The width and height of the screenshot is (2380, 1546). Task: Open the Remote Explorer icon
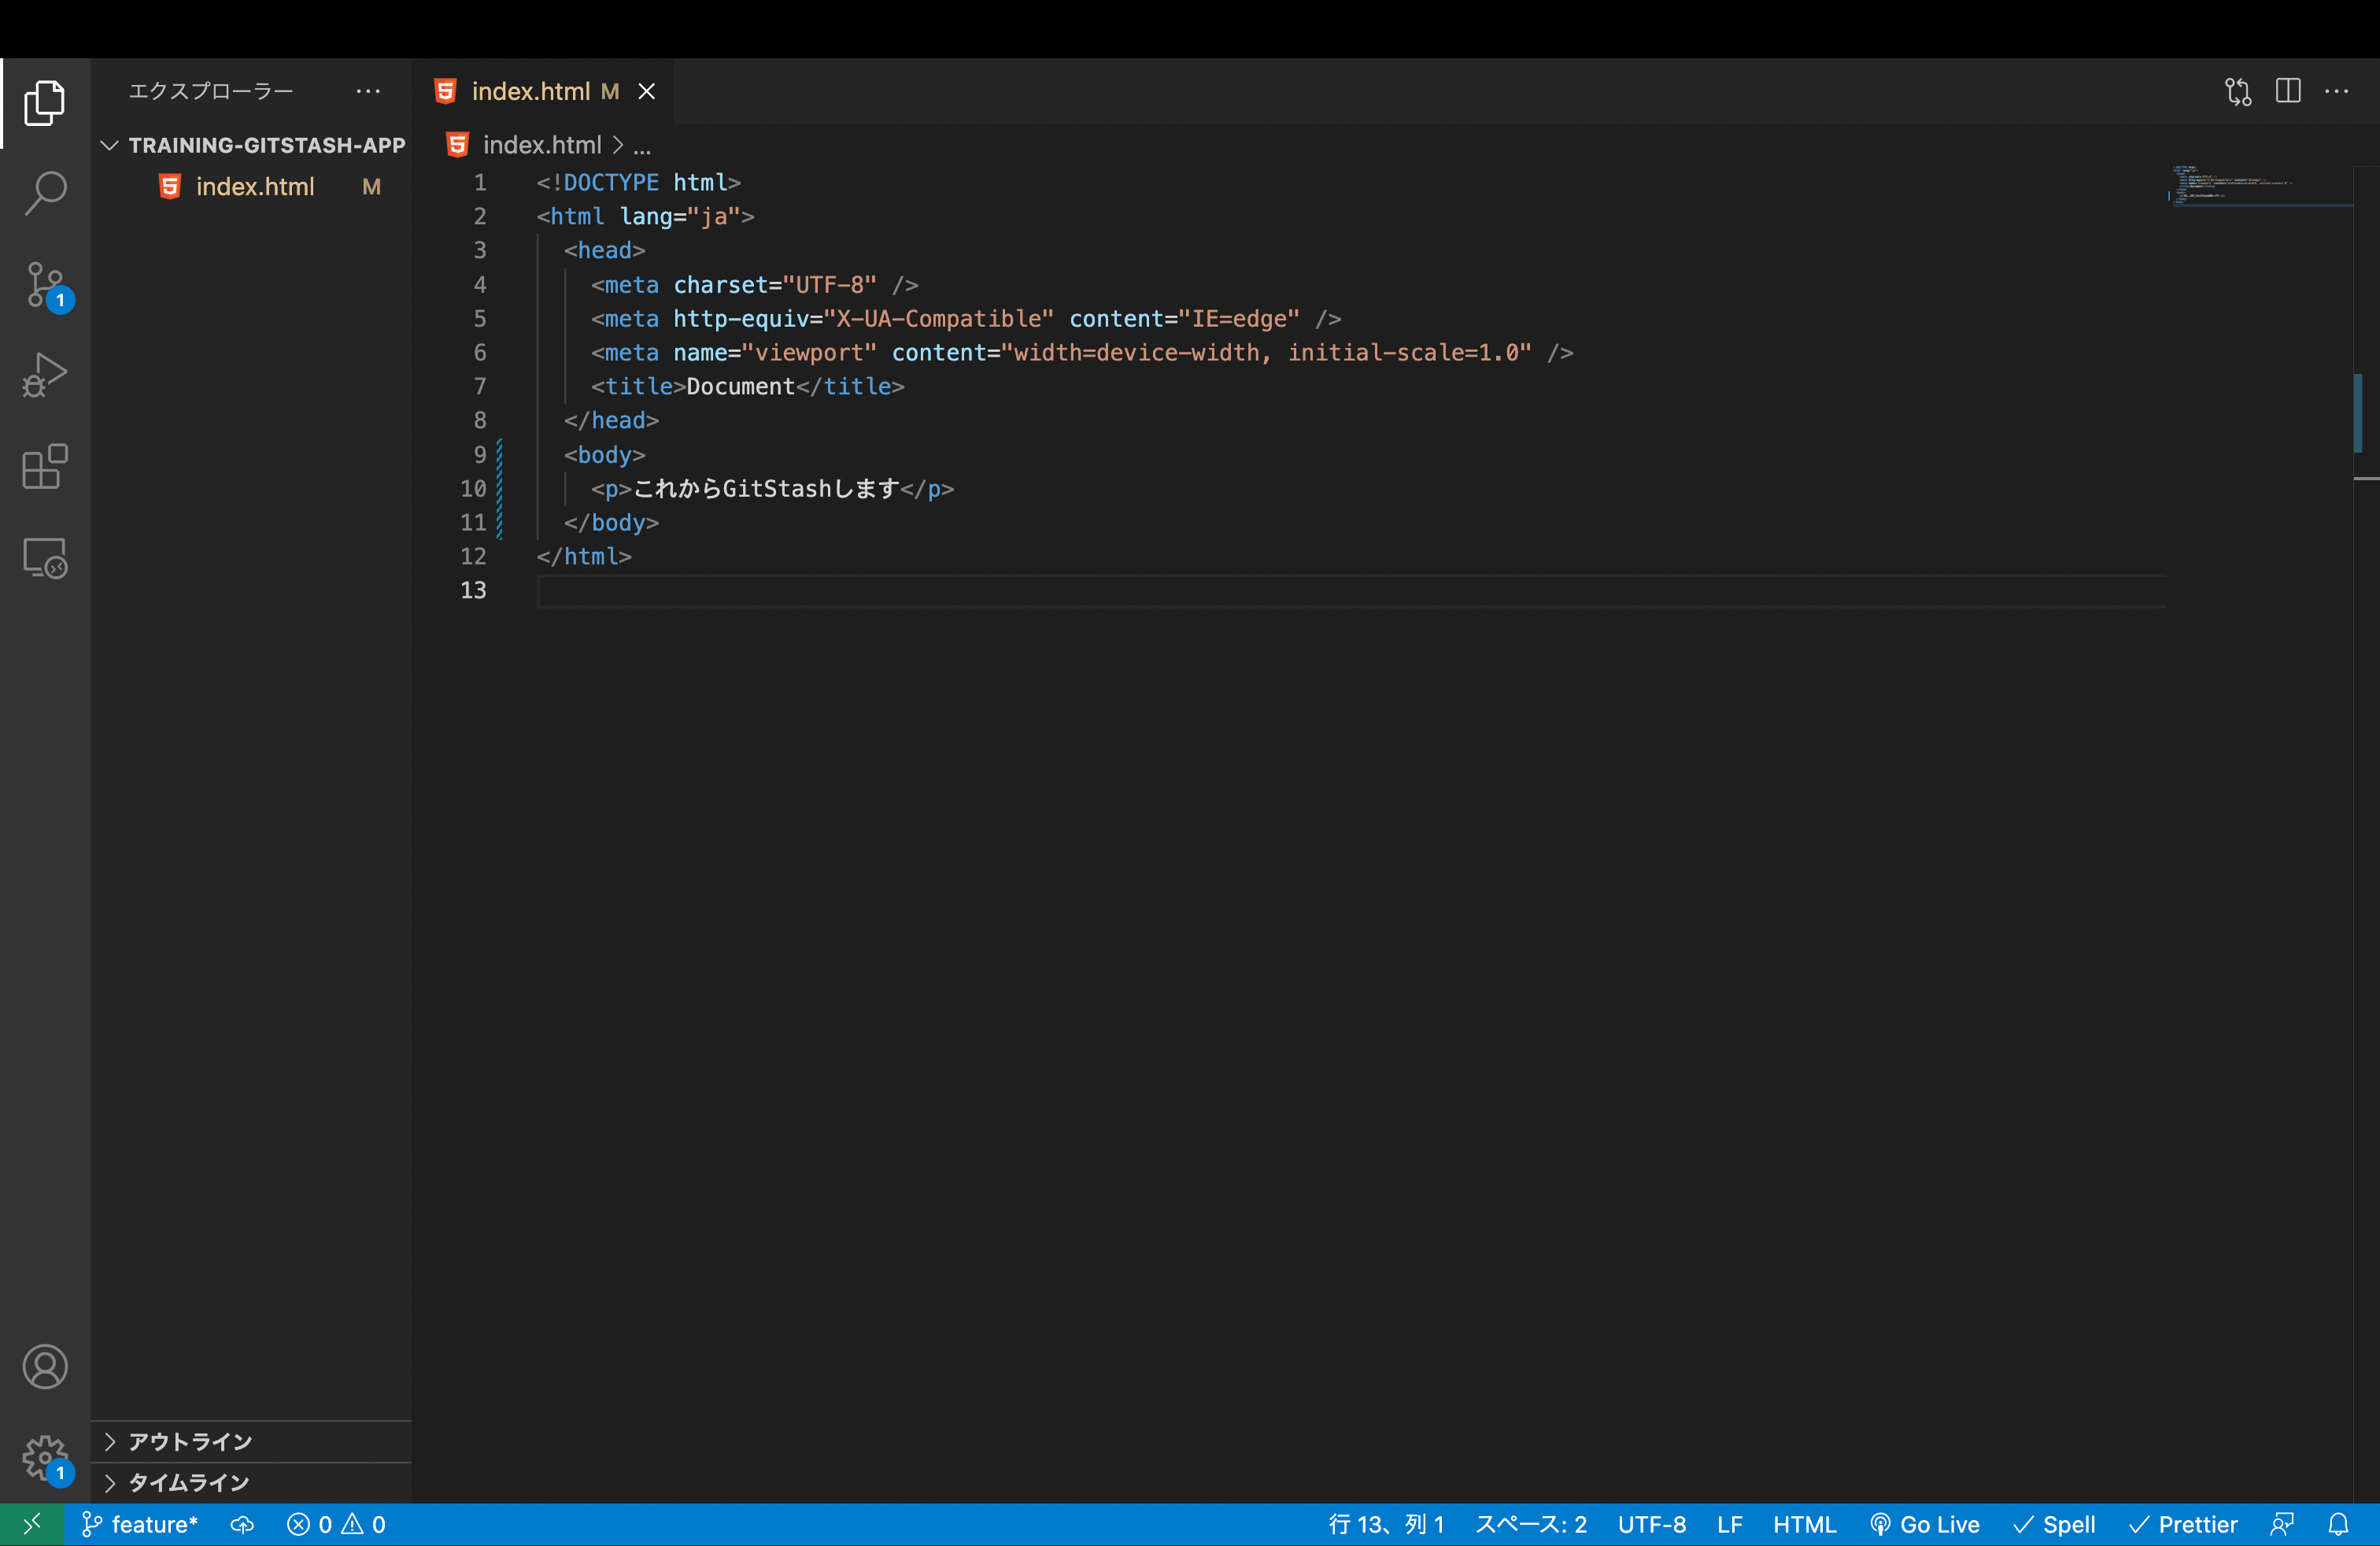coord(45,558)
